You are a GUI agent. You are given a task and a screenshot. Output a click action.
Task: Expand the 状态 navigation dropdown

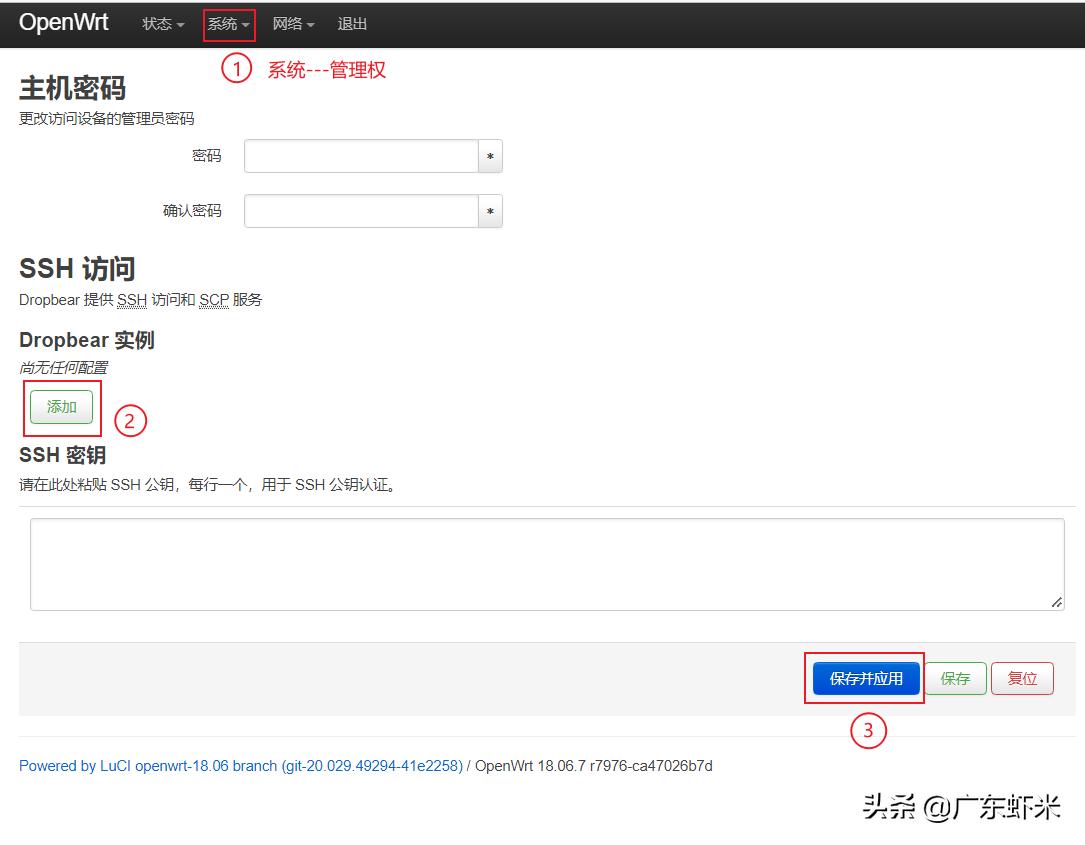pyautogui.click(x=161, y=24)
